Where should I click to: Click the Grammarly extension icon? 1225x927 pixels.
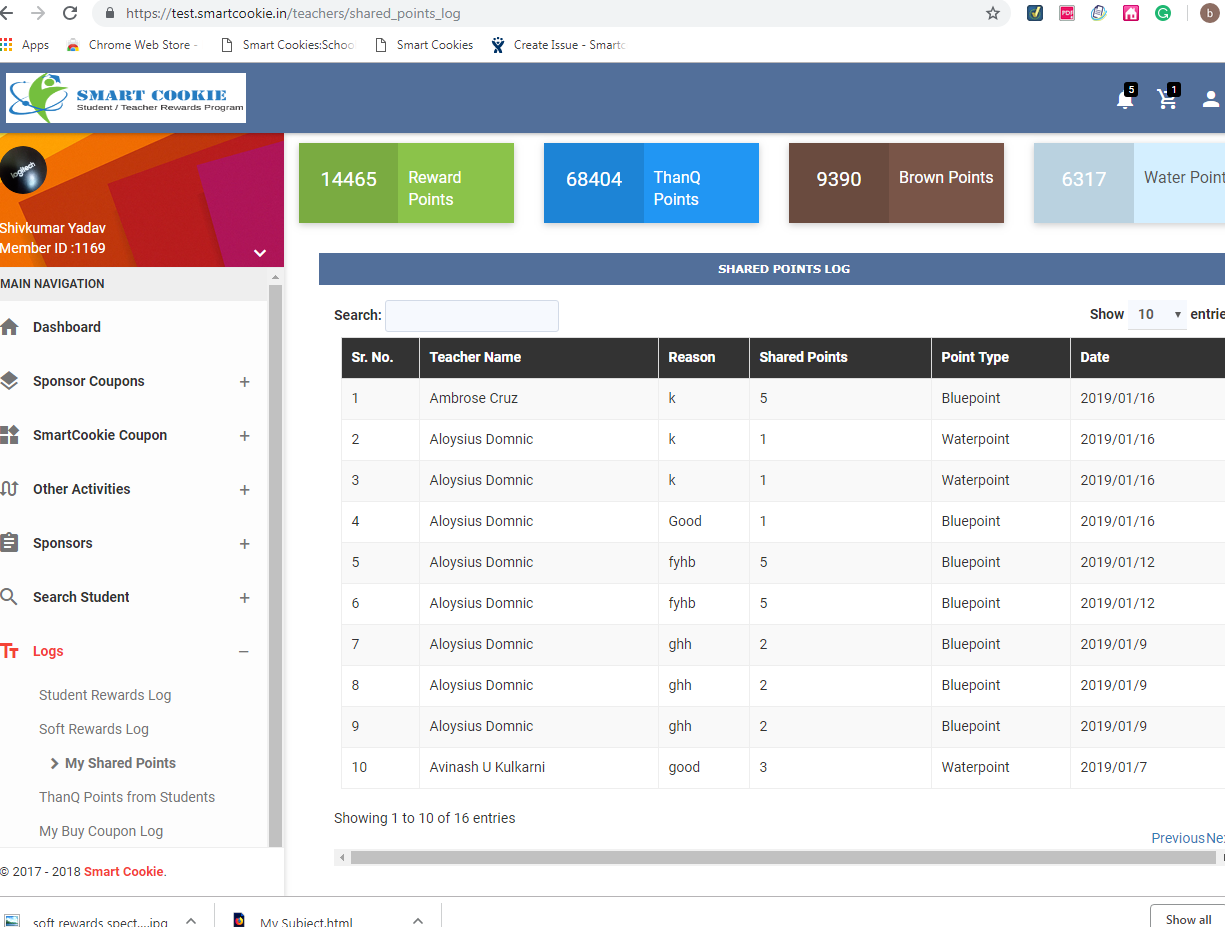pos(1163,14)
